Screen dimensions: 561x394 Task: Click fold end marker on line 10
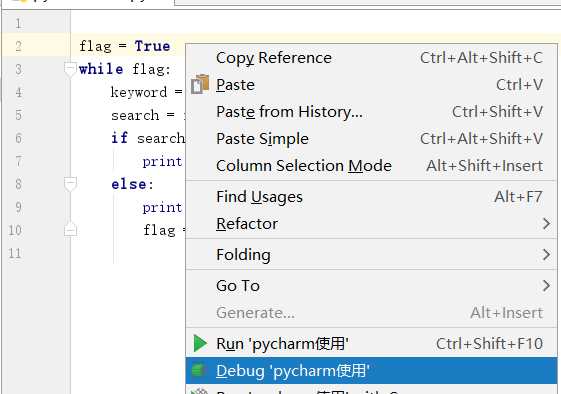pyautogui.click(x=70, y=230)
